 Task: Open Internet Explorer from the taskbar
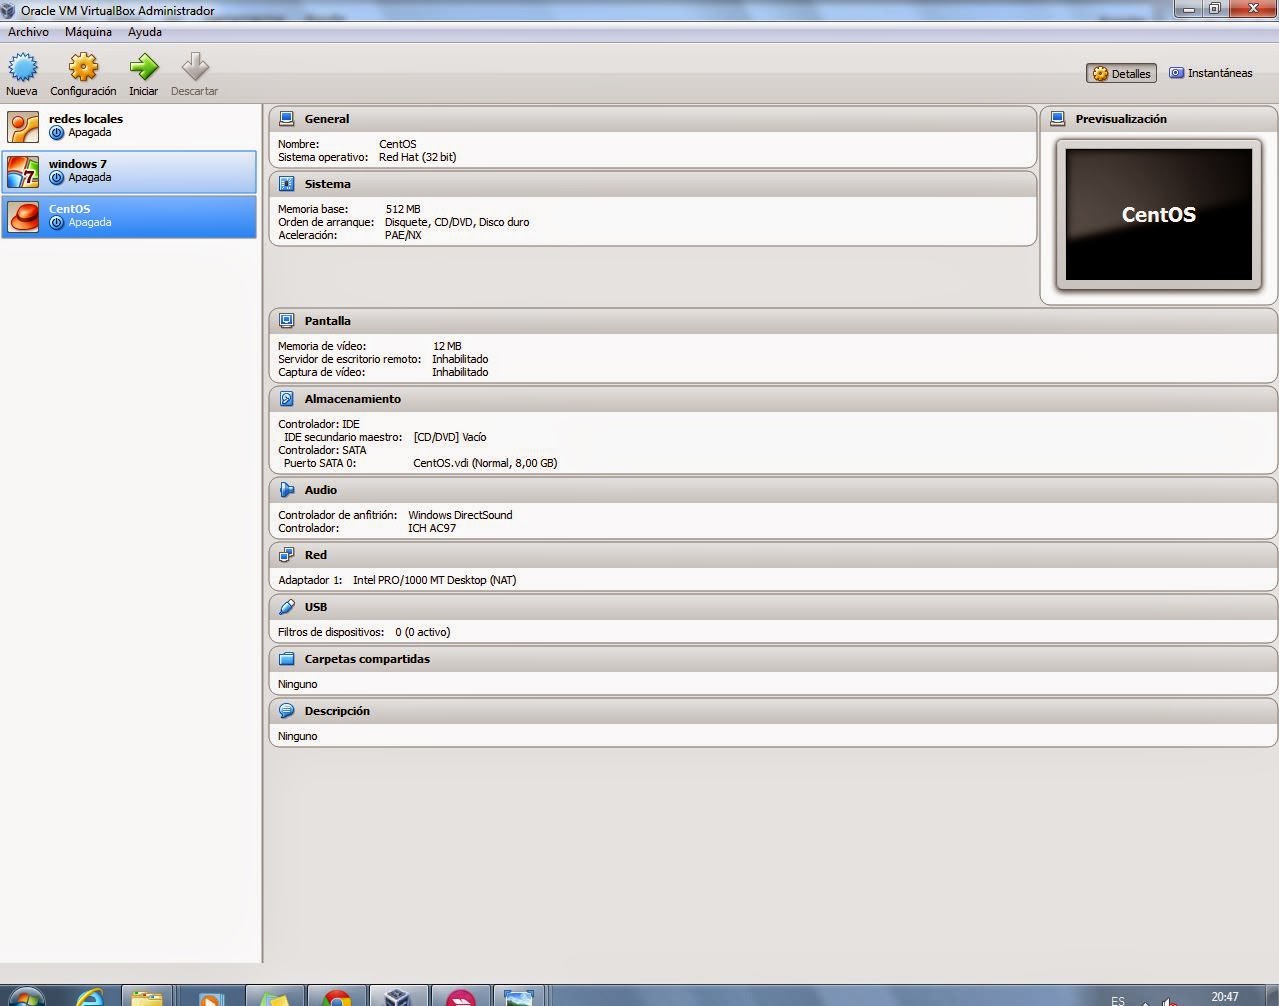(x=90, y=996)
